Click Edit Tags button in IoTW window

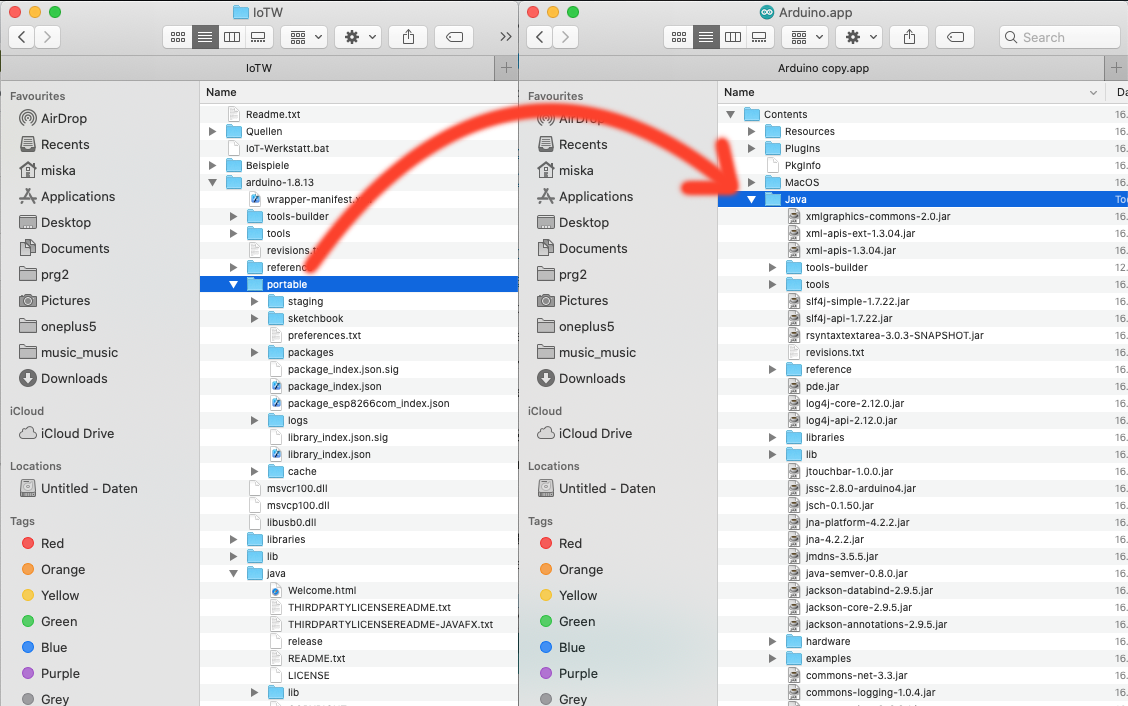tap(454, 37)
